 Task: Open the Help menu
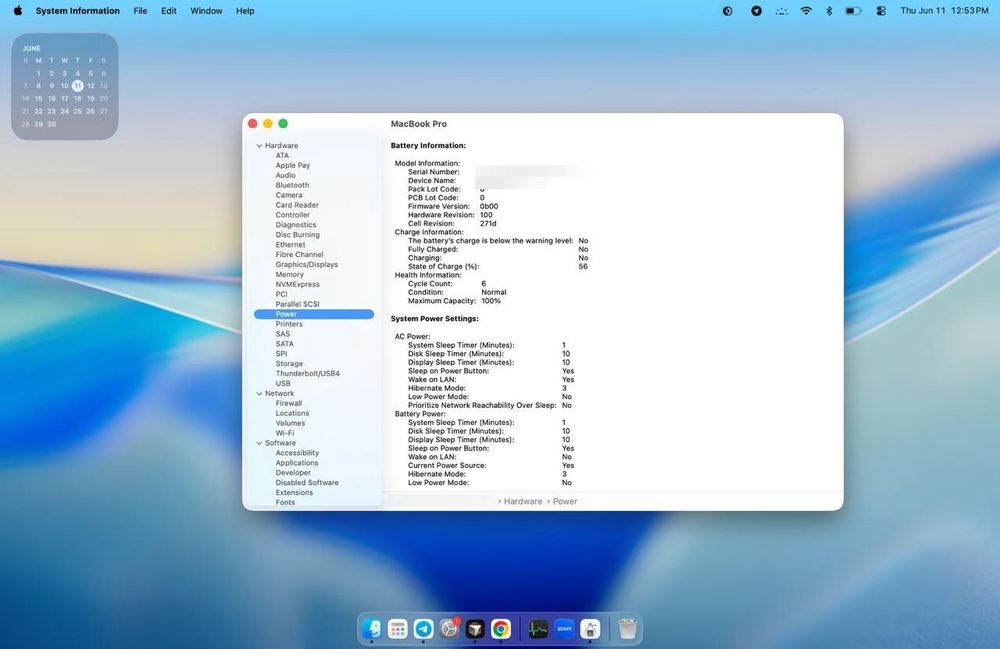pyautogui.click(x=245, y=11)
